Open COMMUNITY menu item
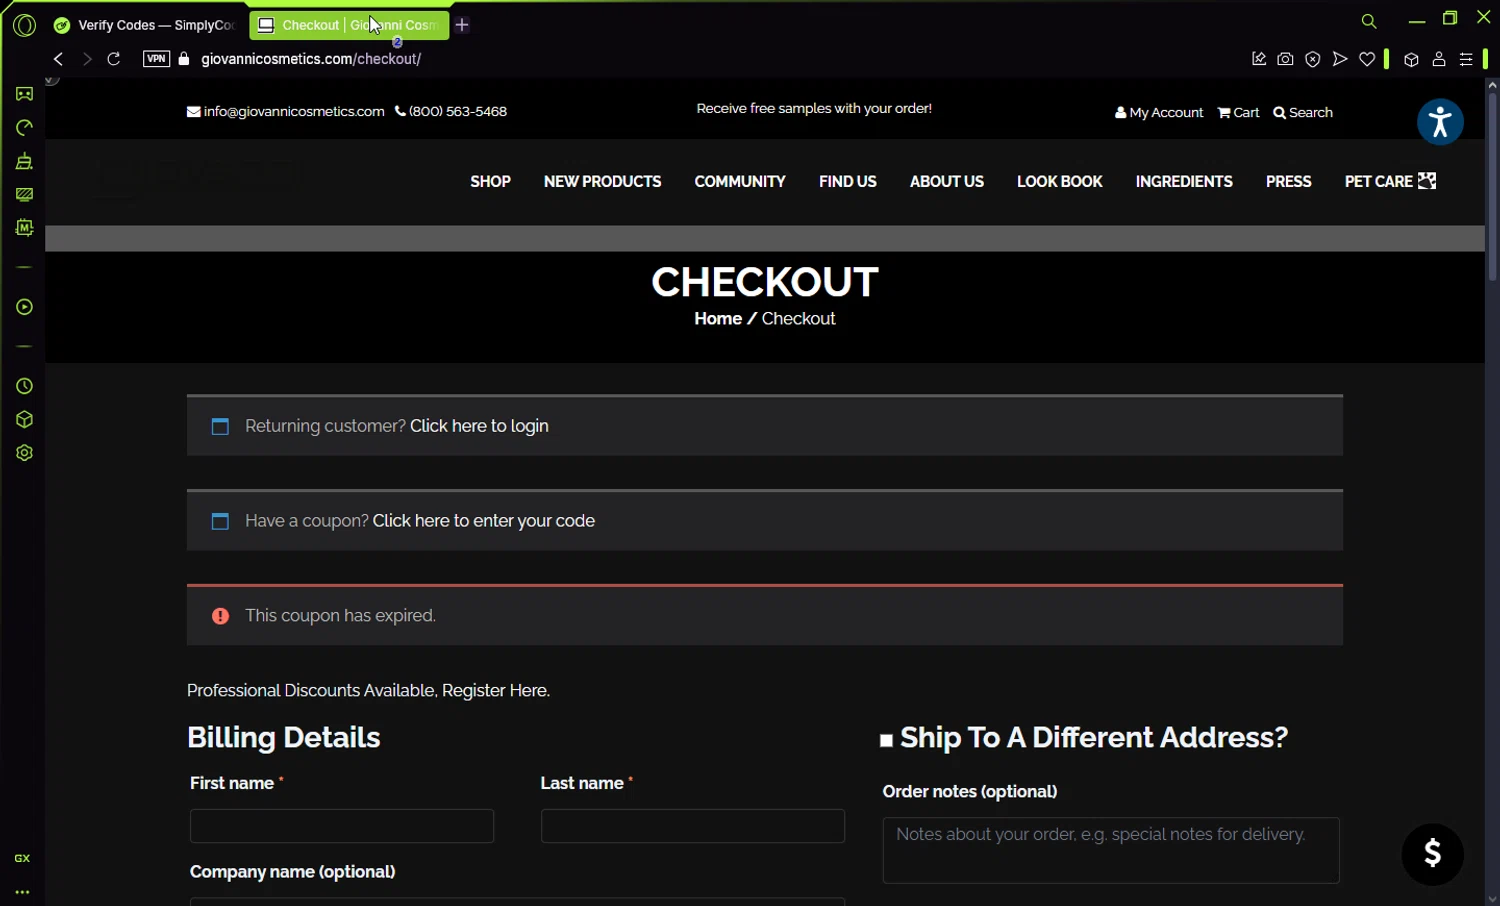The image size is (1500, 906). [x=740, y=181]
